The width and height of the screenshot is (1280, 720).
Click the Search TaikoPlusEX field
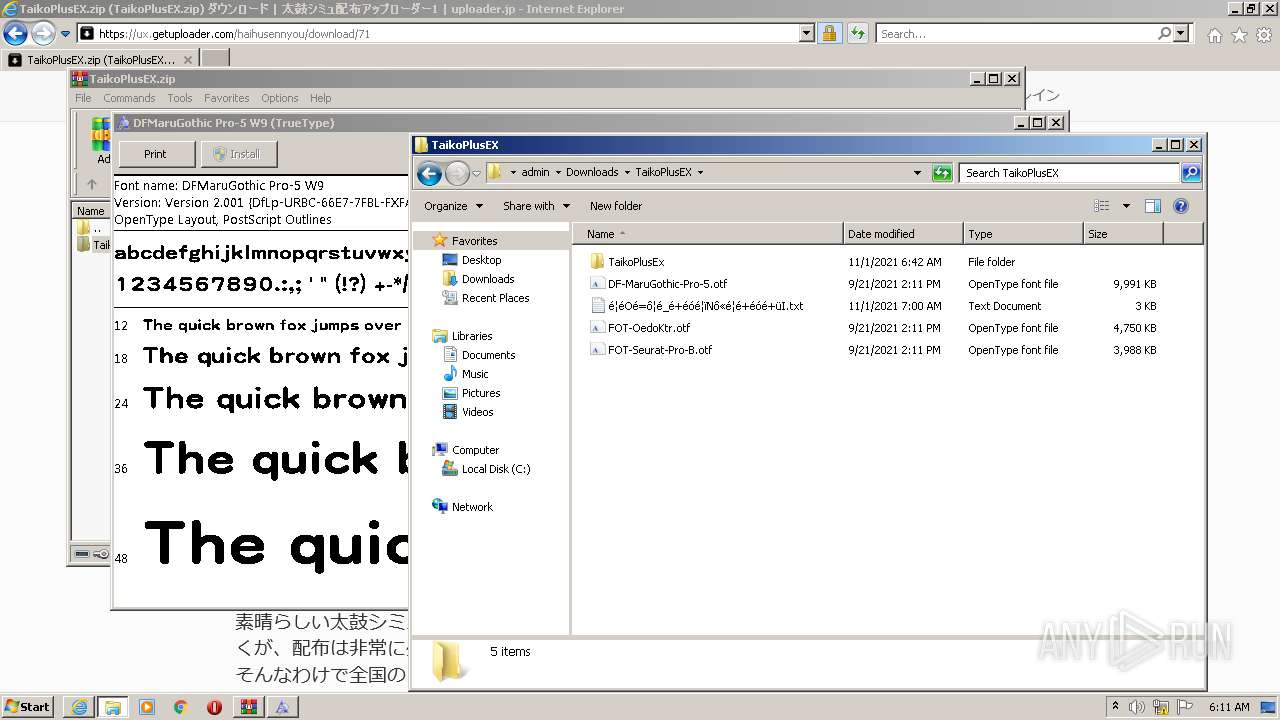(x=1070, y=173)
